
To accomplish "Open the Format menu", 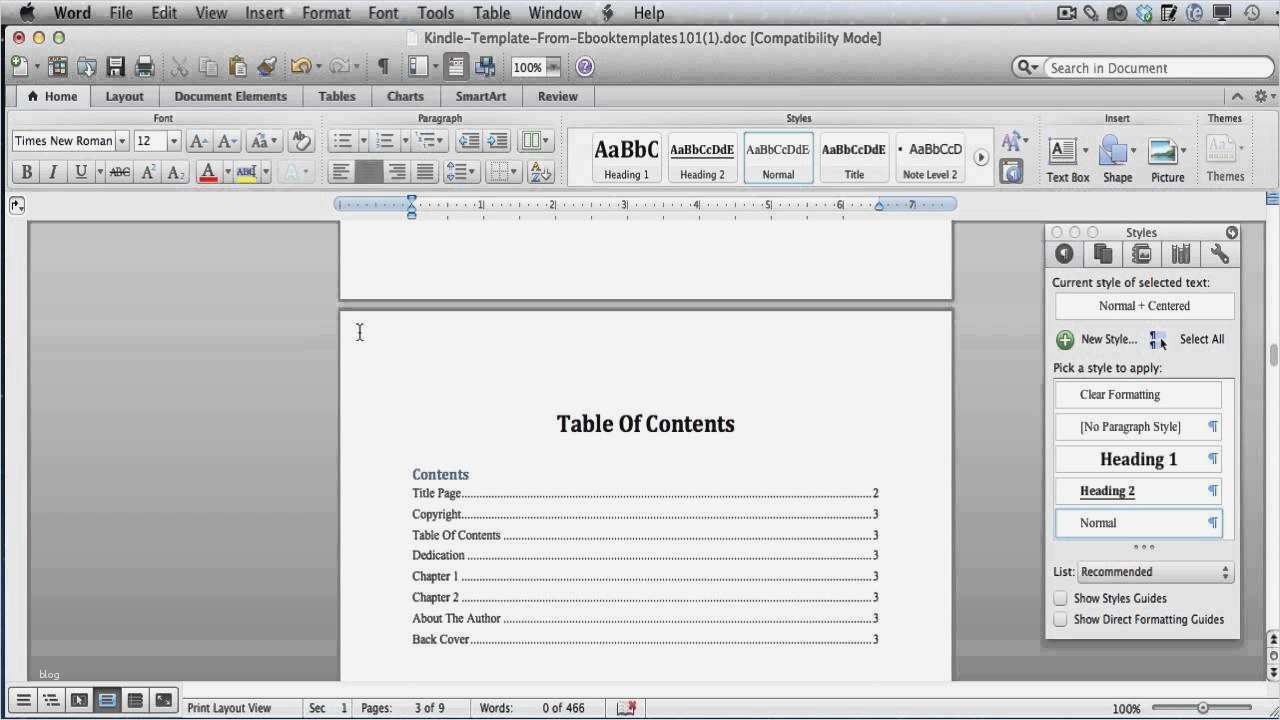I will (x=326, y=13).
